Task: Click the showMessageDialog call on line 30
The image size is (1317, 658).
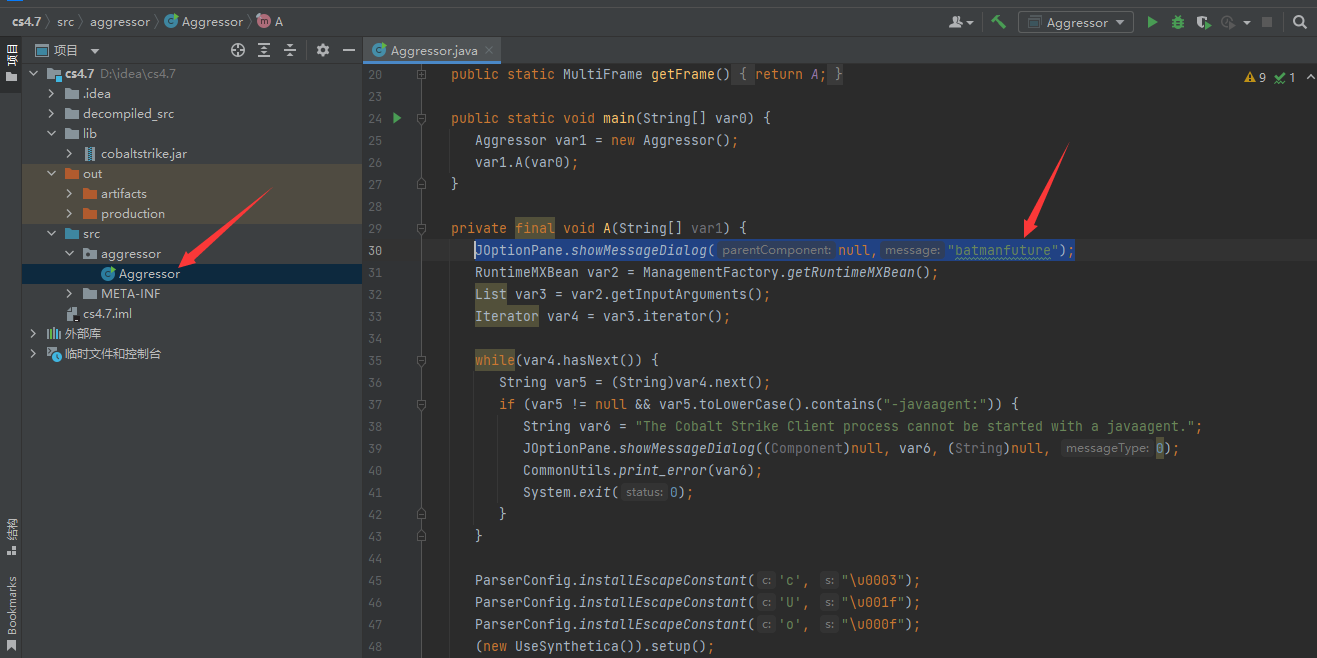Action: tap(639, 250)
